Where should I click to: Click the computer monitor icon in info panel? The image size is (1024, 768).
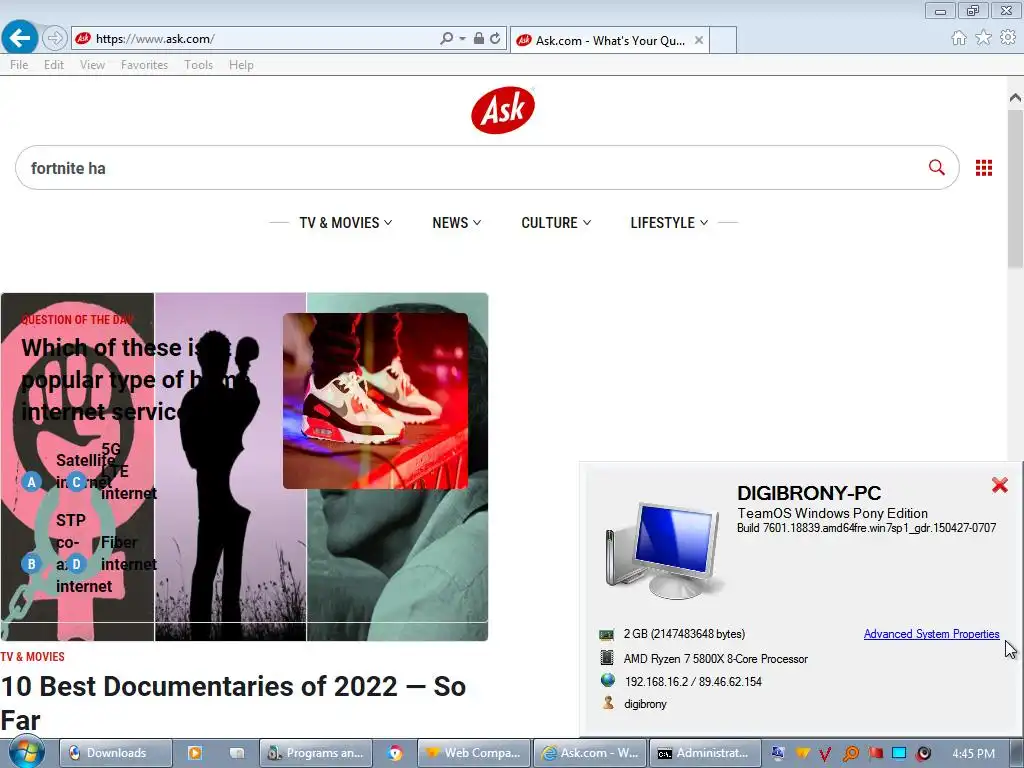pyautogui.click(x=665, y=551)
